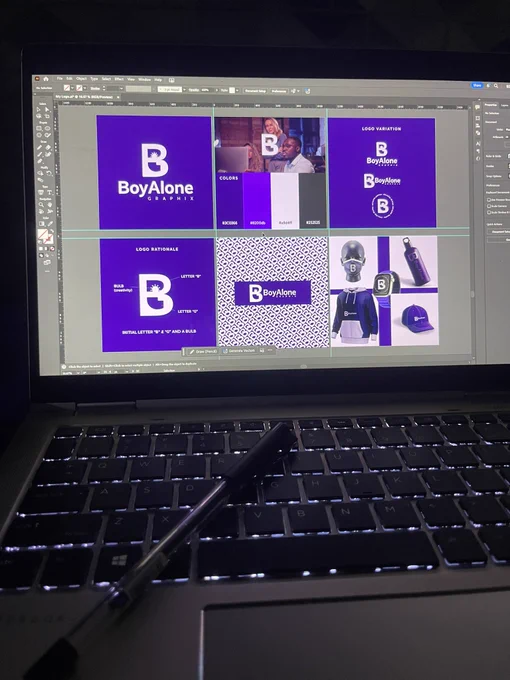Open the Search magnifier at top right
Screen dimensions: 510x680
point(496,86)
